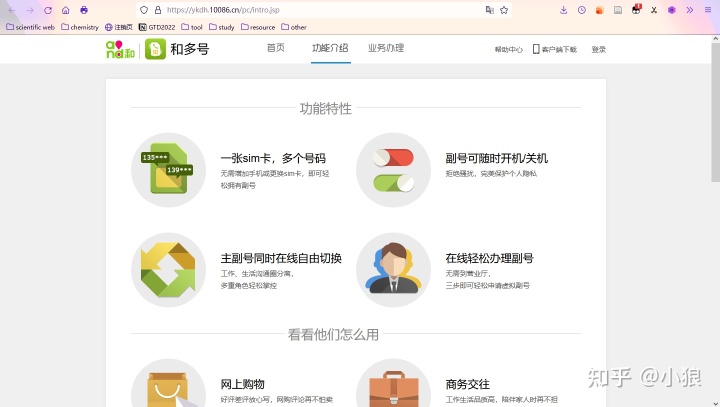
Task: Click the green-yellow switching arrows icon
Action: (x=168, y=270)
